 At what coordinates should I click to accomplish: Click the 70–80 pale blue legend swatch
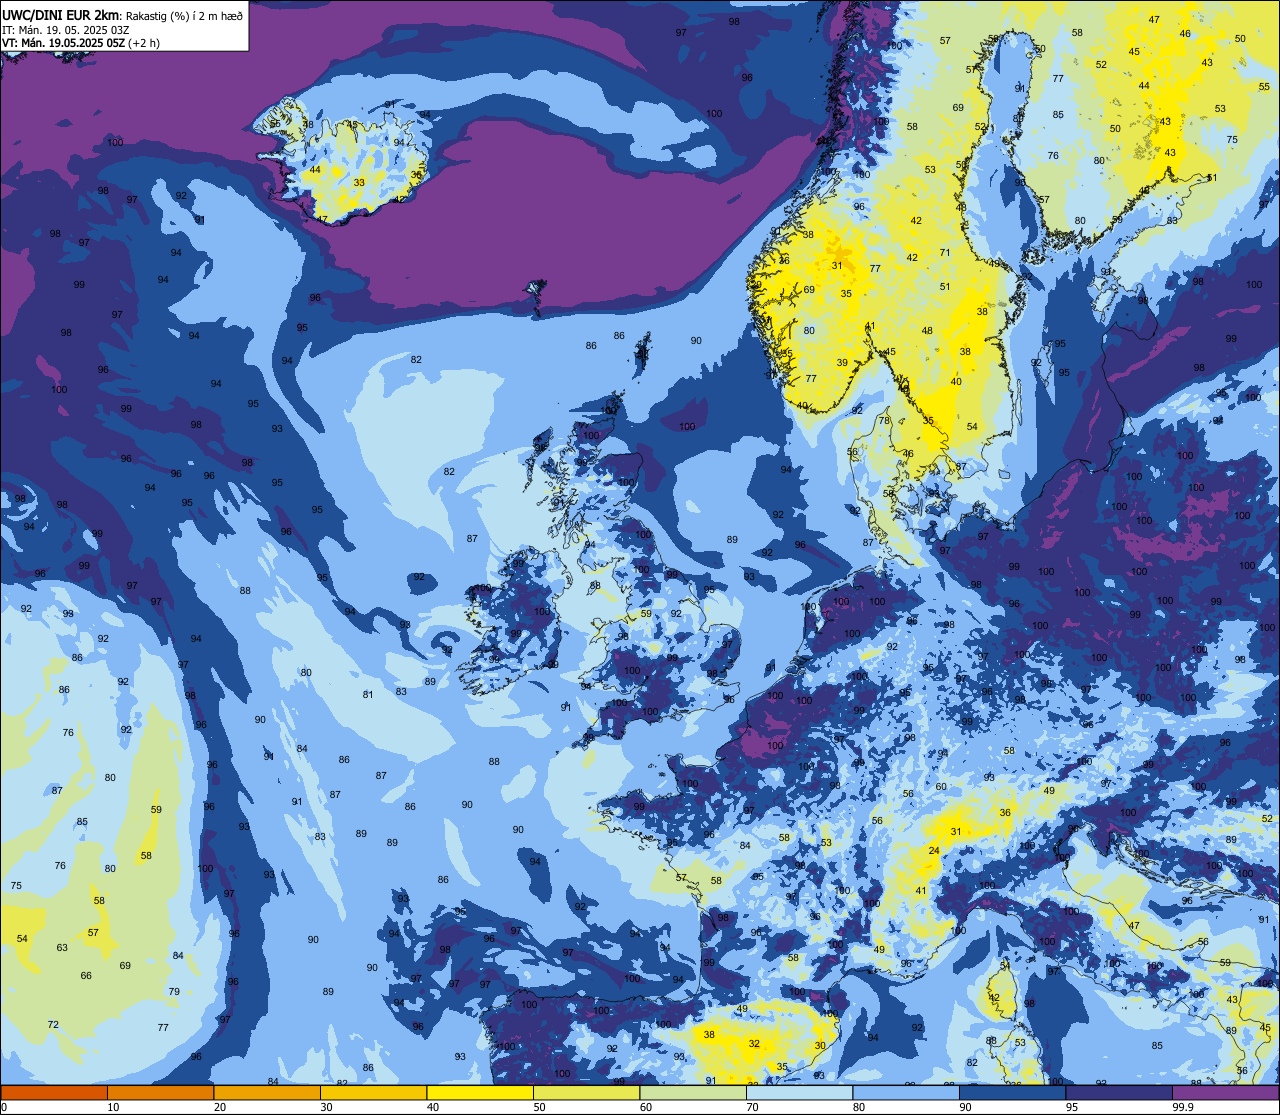click(799, 1093)
